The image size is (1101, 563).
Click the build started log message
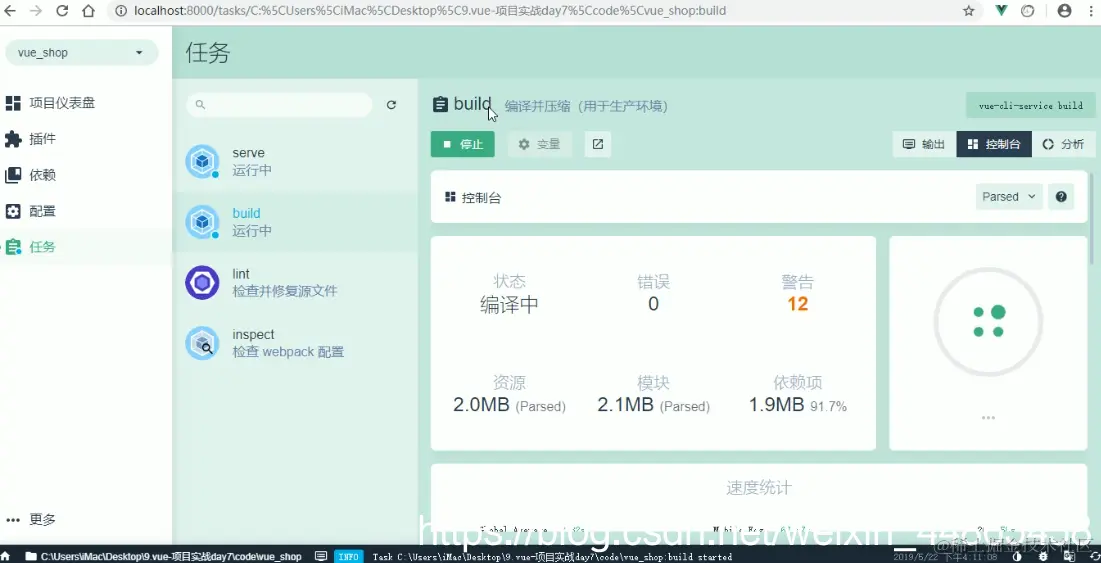point(553,557)
